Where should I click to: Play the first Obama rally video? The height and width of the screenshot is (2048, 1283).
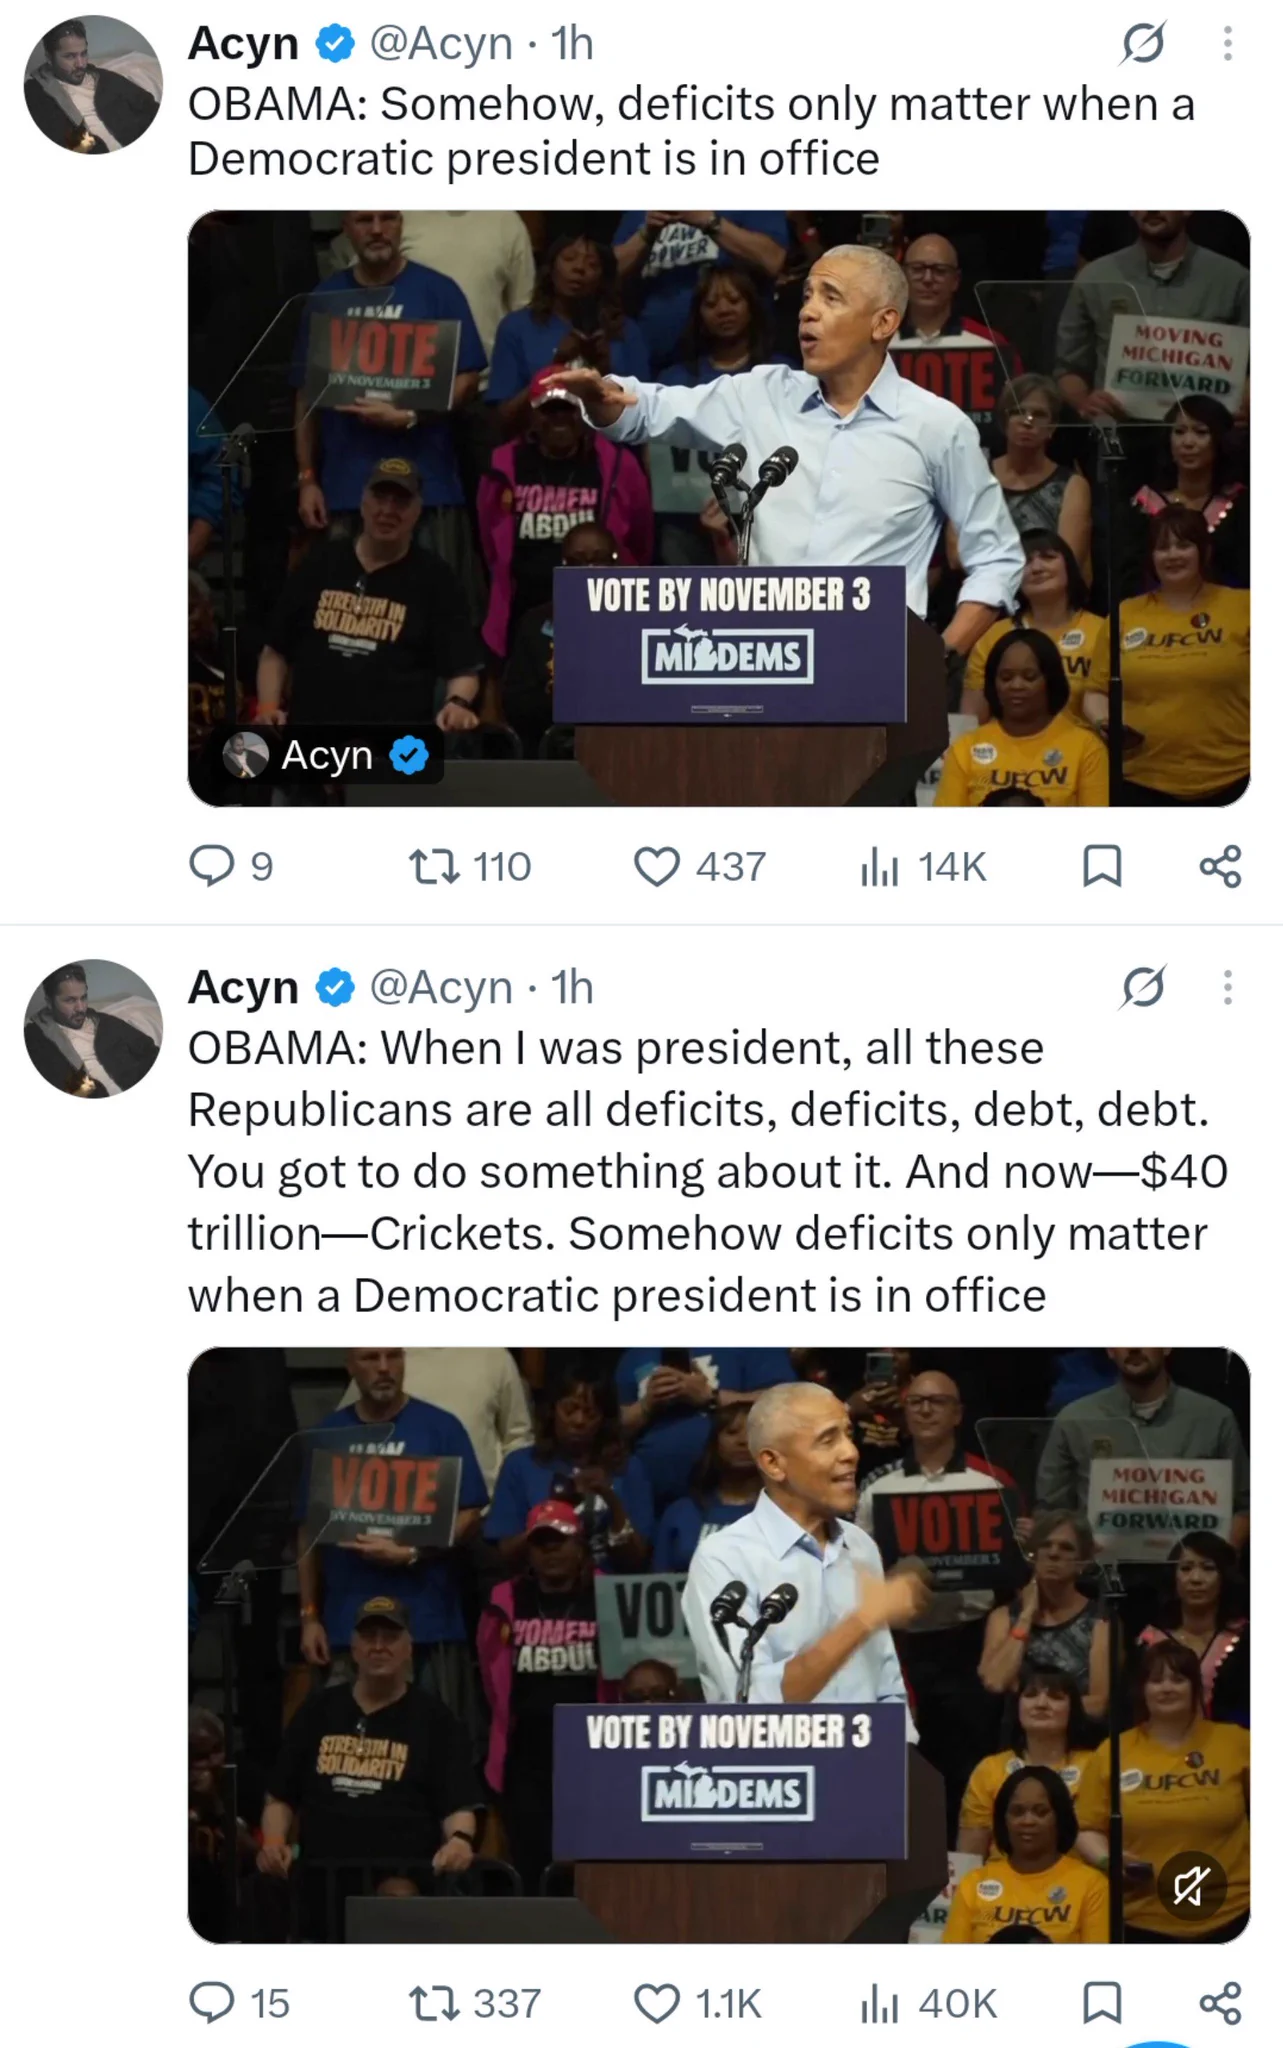719,508
